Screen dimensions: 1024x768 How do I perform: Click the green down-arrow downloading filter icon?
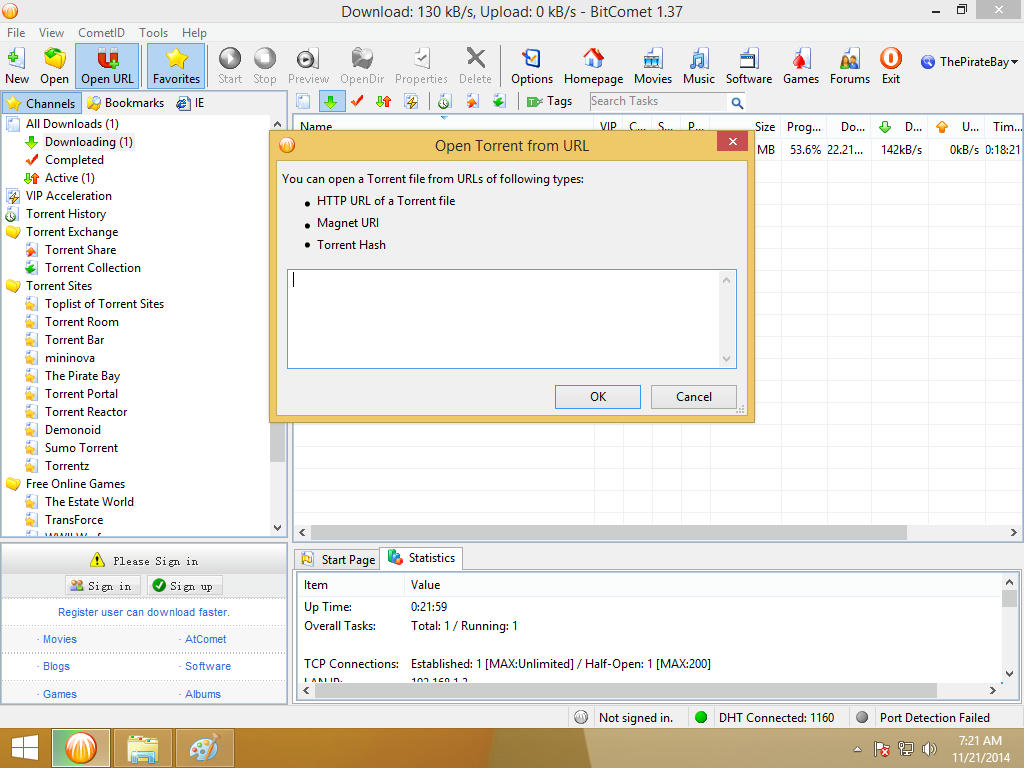[331, 101]
